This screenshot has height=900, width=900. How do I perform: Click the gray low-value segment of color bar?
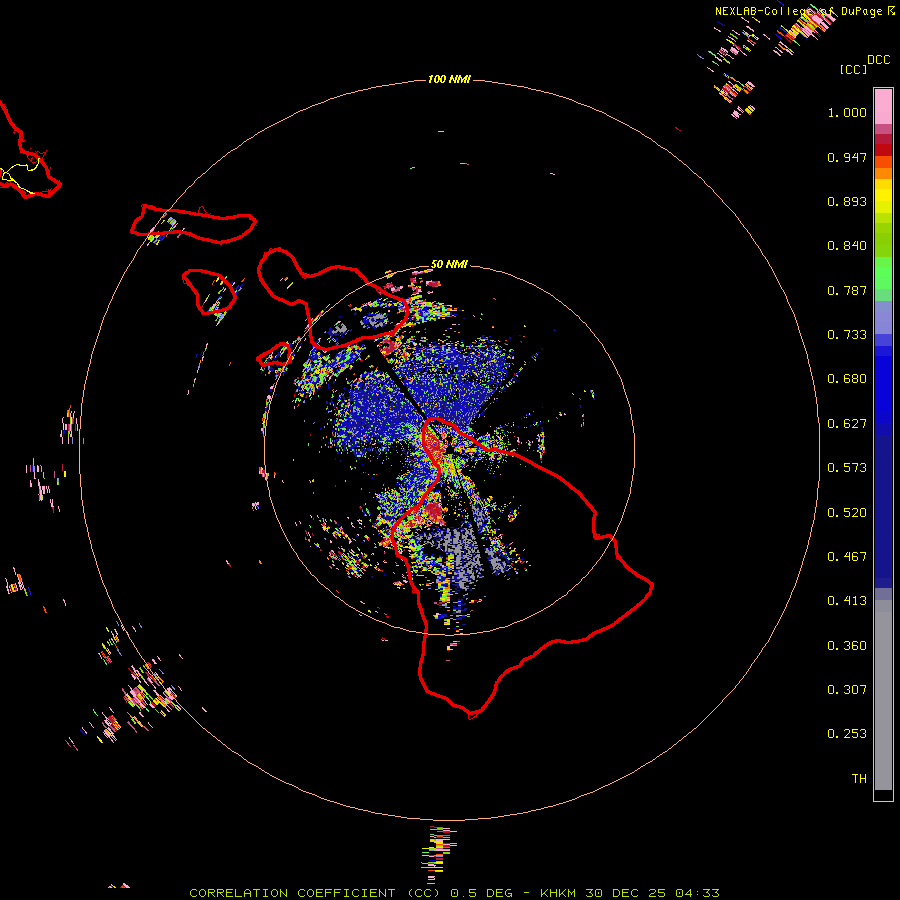[x=883, y=695]
